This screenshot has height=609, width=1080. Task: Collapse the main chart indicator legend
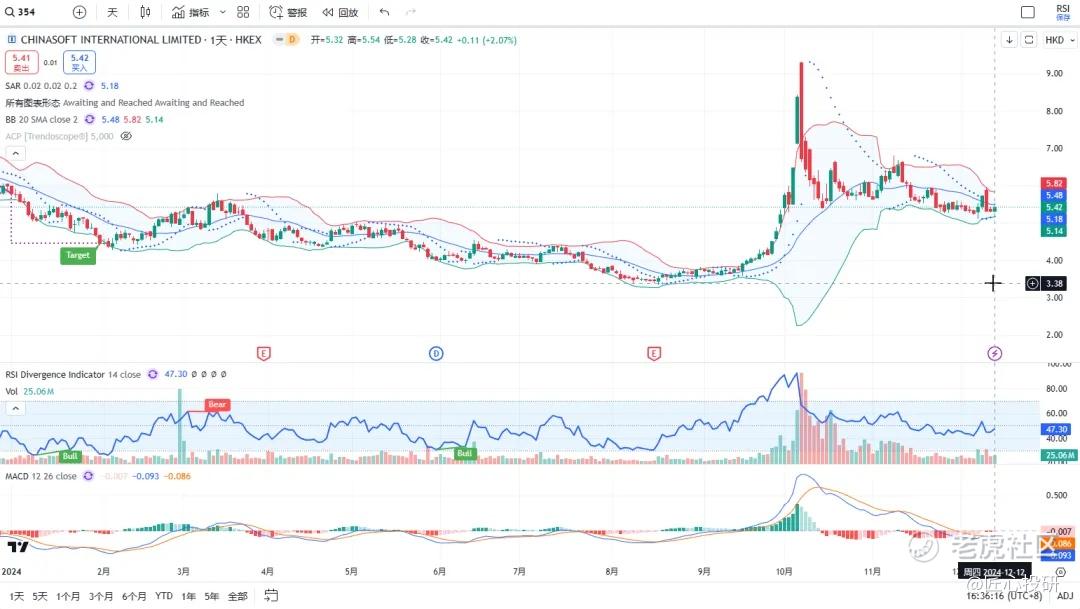[x=15, y=153]
